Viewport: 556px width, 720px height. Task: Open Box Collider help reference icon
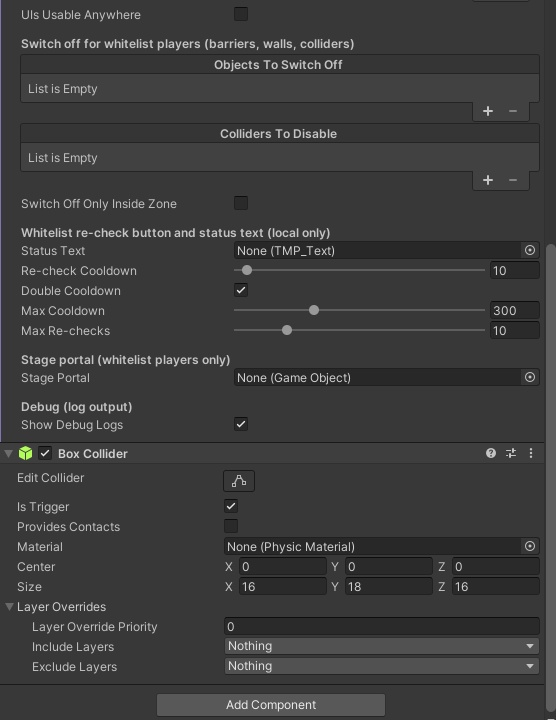pyautogui.click(x=491, y=453)
